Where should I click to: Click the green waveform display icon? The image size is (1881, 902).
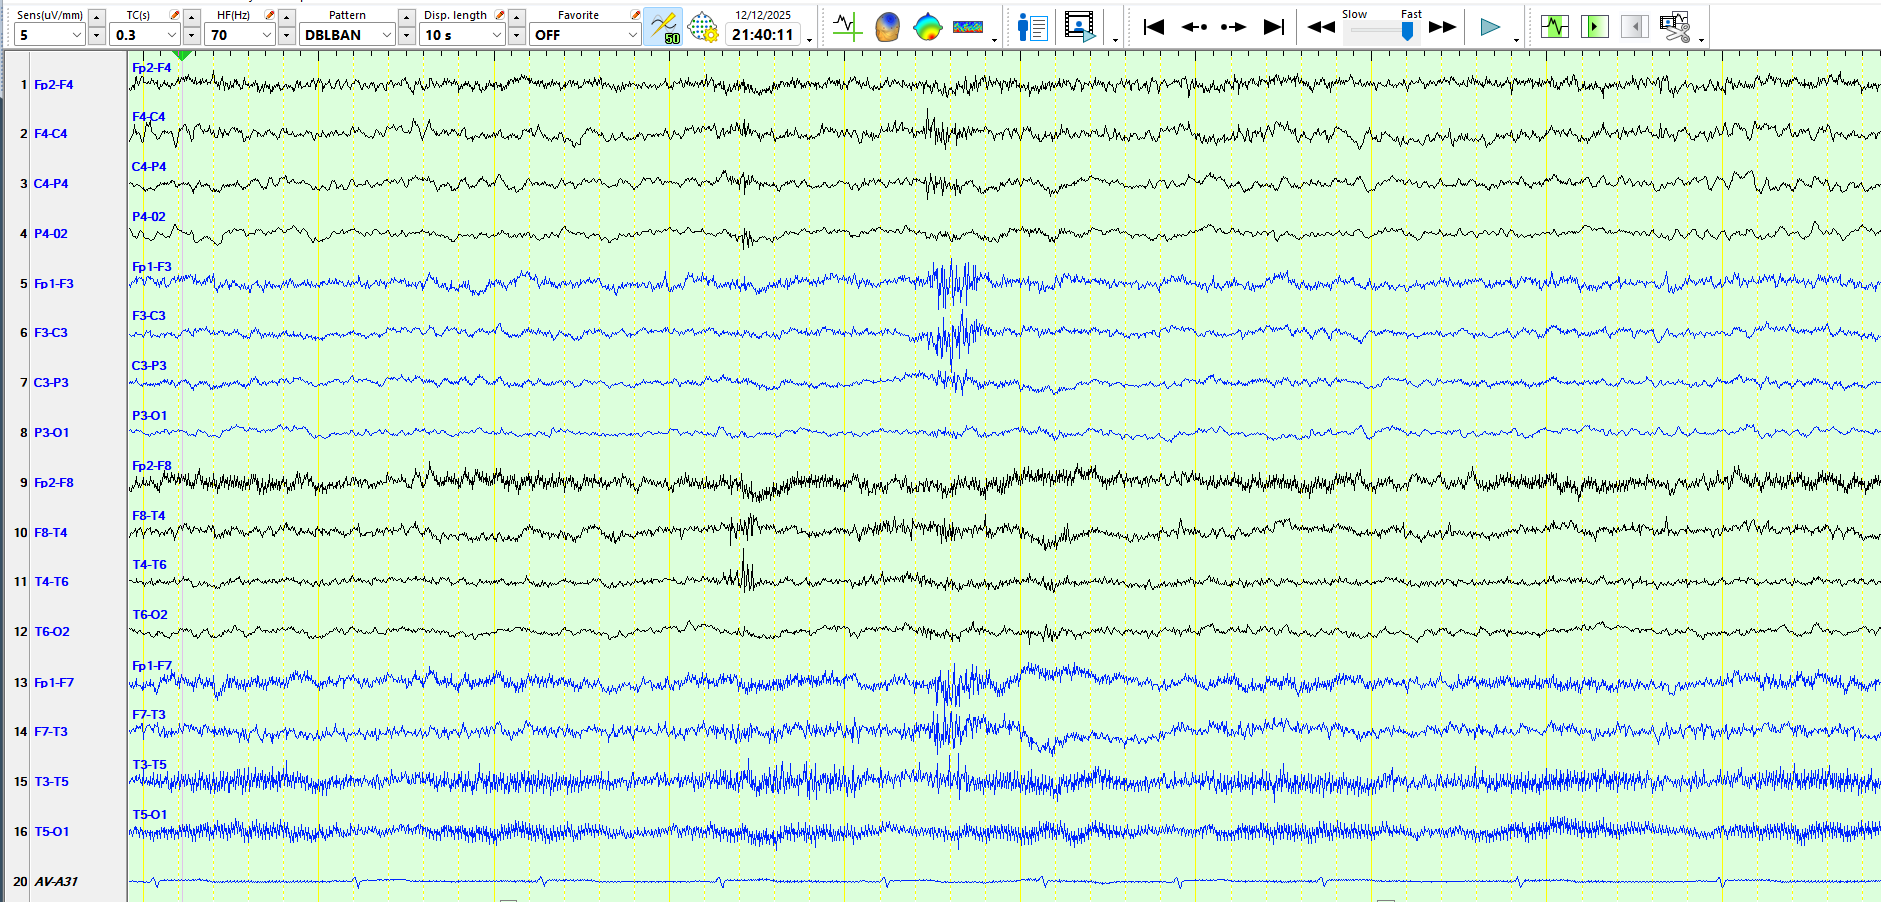coord(1555,27)
